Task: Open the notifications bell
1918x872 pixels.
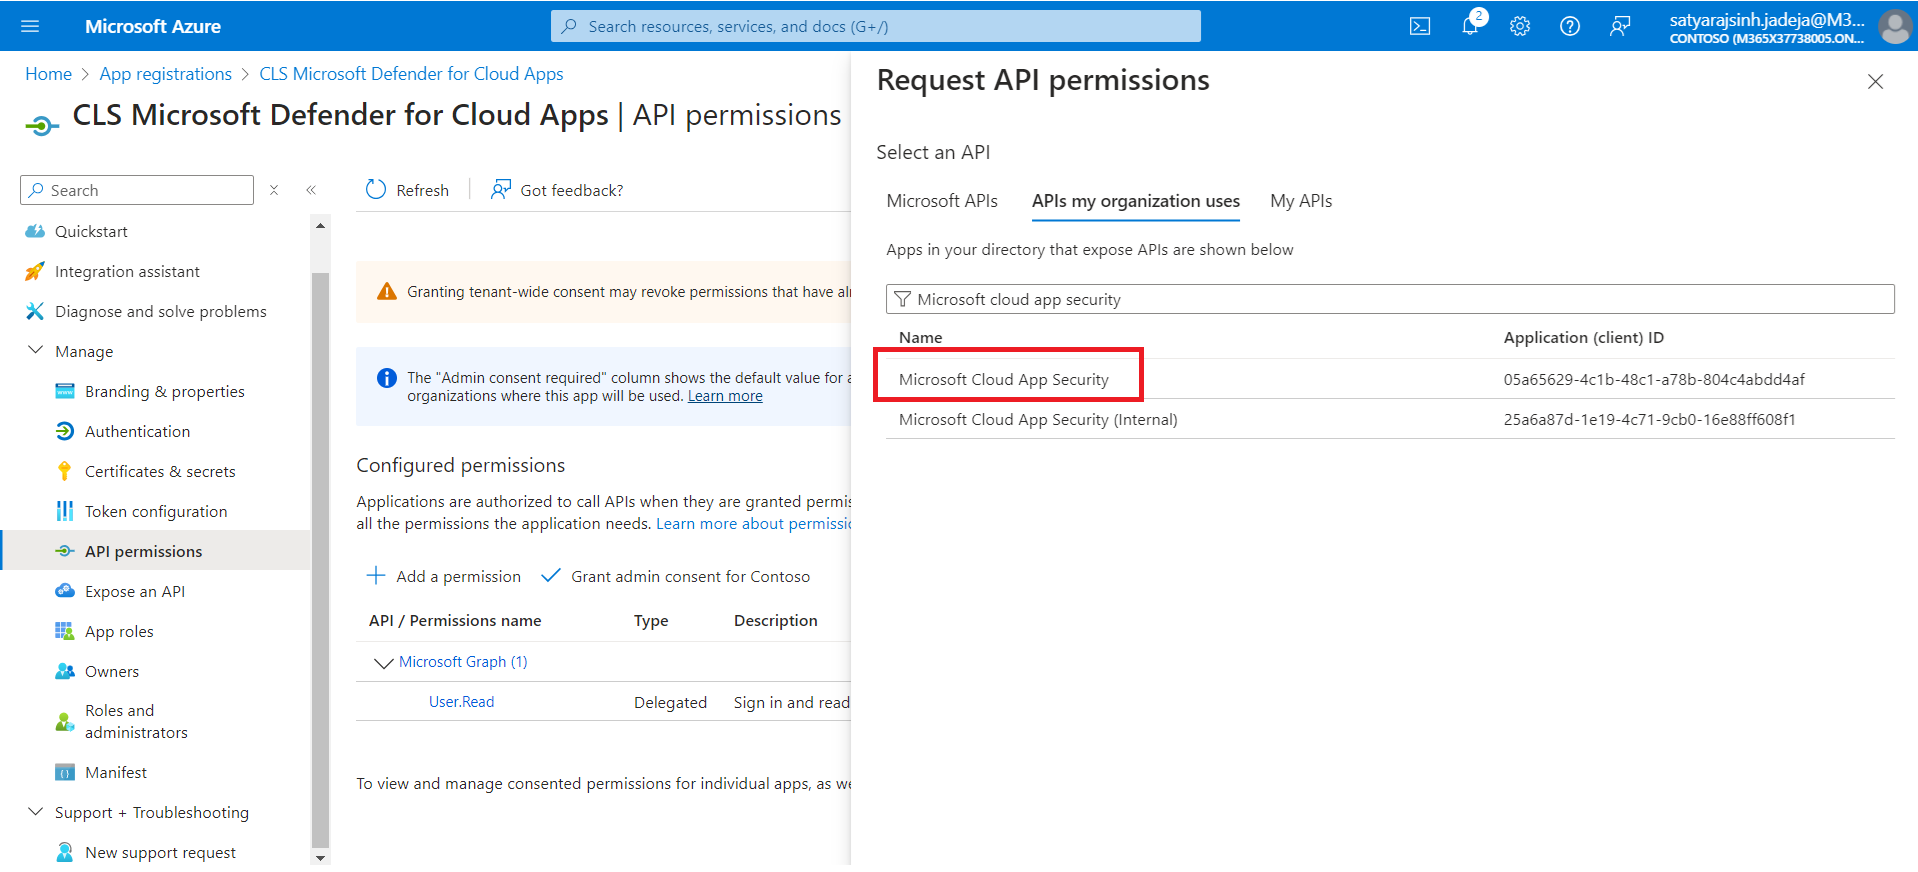Action: 1470,26
